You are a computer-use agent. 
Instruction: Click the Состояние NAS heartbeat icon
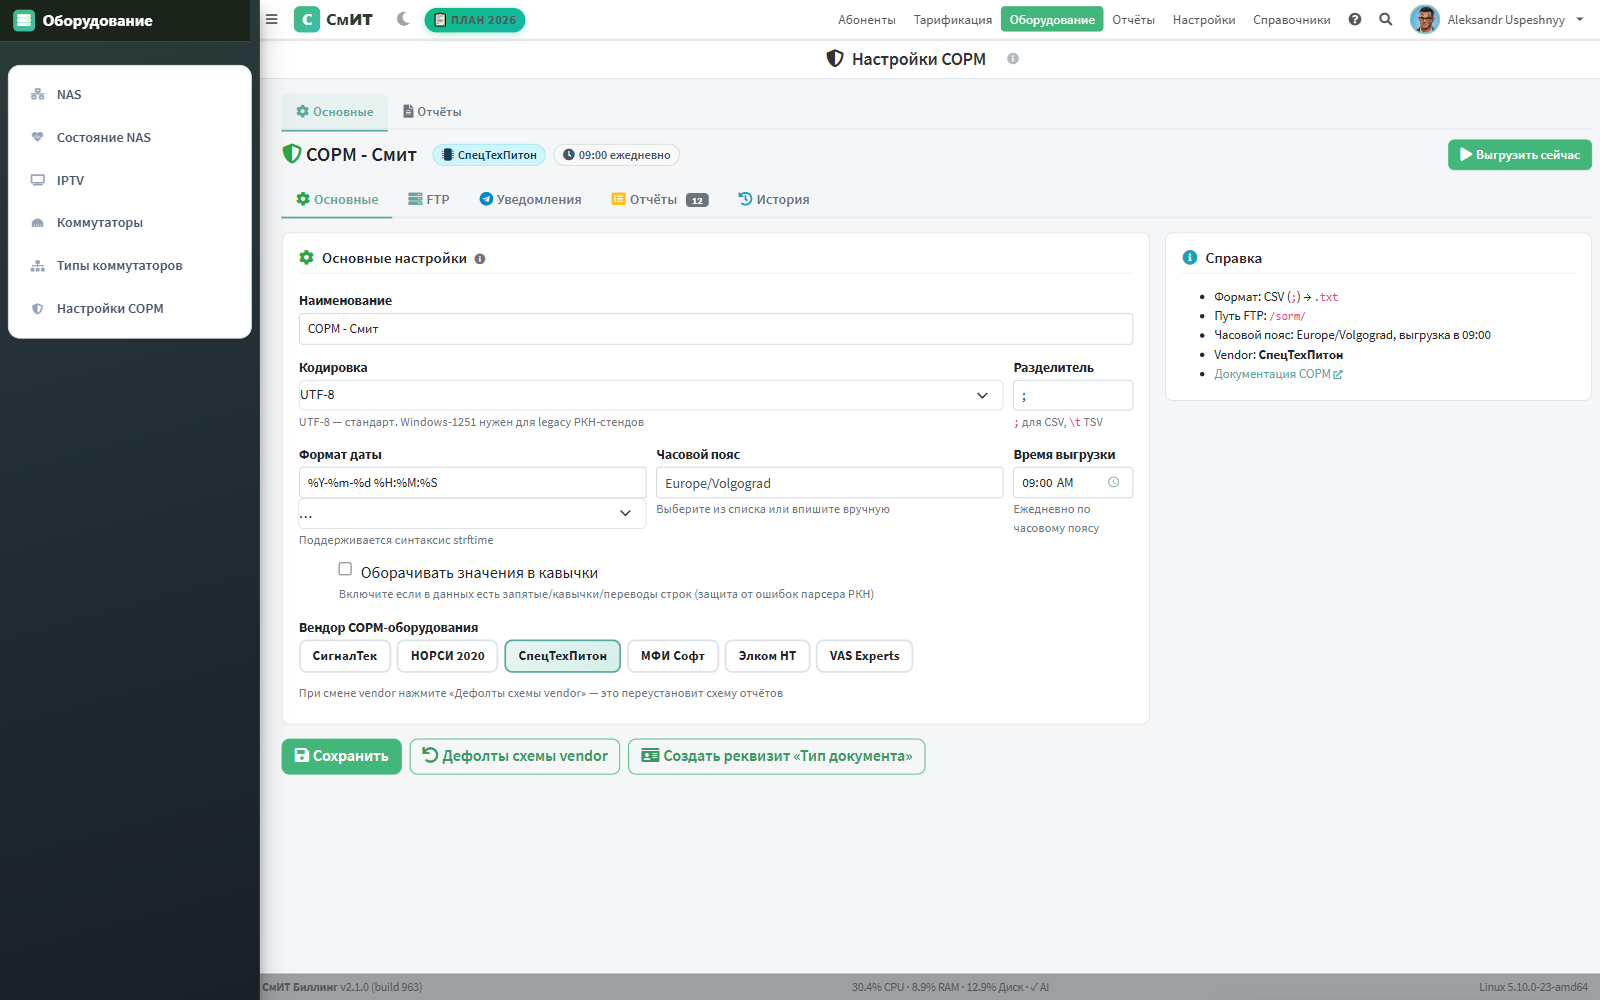pyautogui.click(x=38, y=137)
